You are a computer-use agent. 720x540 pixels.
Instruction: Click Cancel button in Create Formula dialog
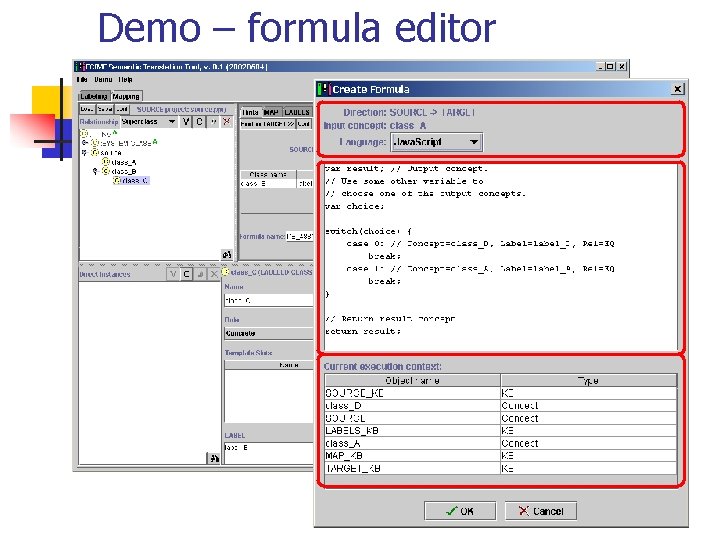[x=541, y=511]
